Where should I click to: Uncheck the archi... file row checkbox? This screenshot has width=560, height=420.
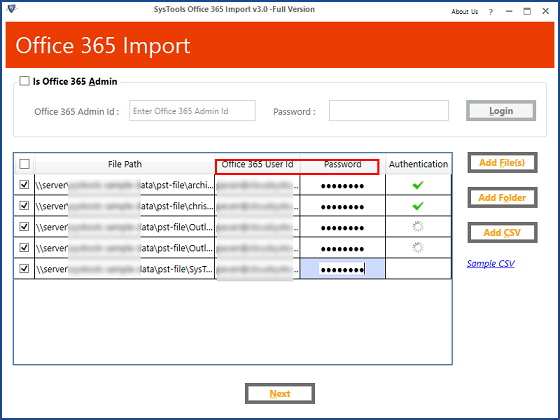click(x=24, y=185)
